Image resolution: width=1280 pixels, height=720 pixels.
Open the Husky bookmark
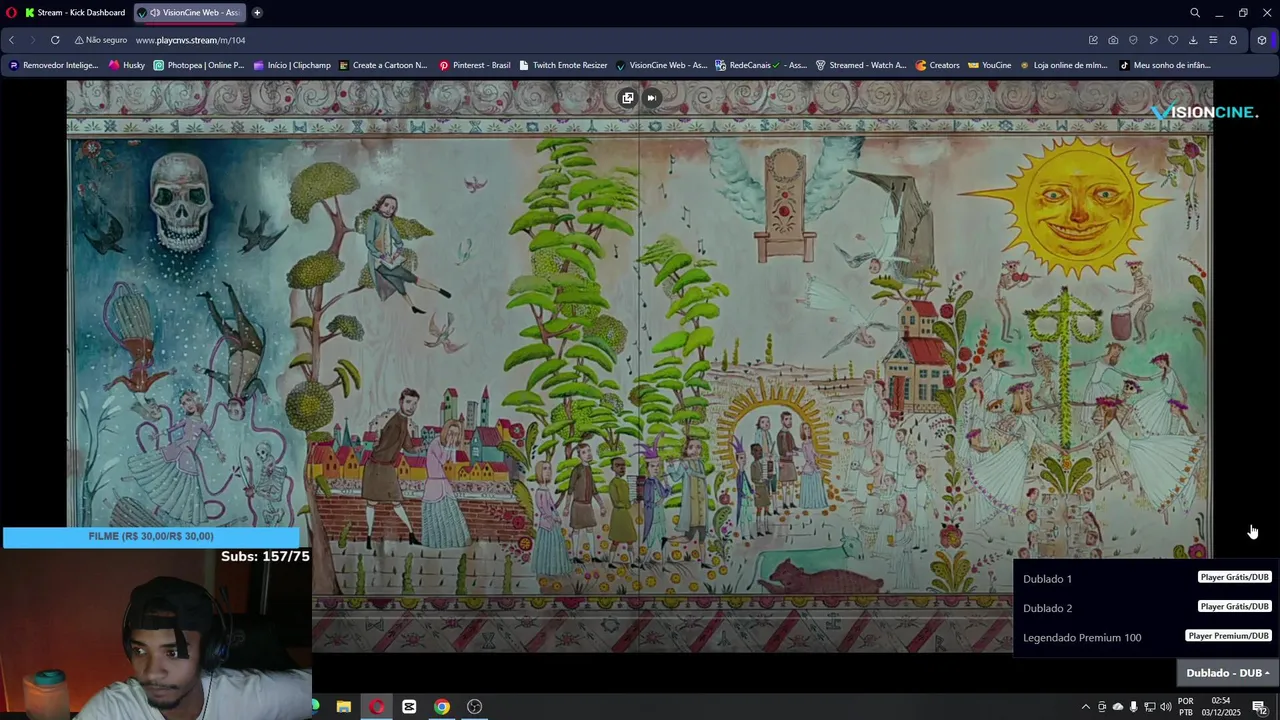[127, 65]
